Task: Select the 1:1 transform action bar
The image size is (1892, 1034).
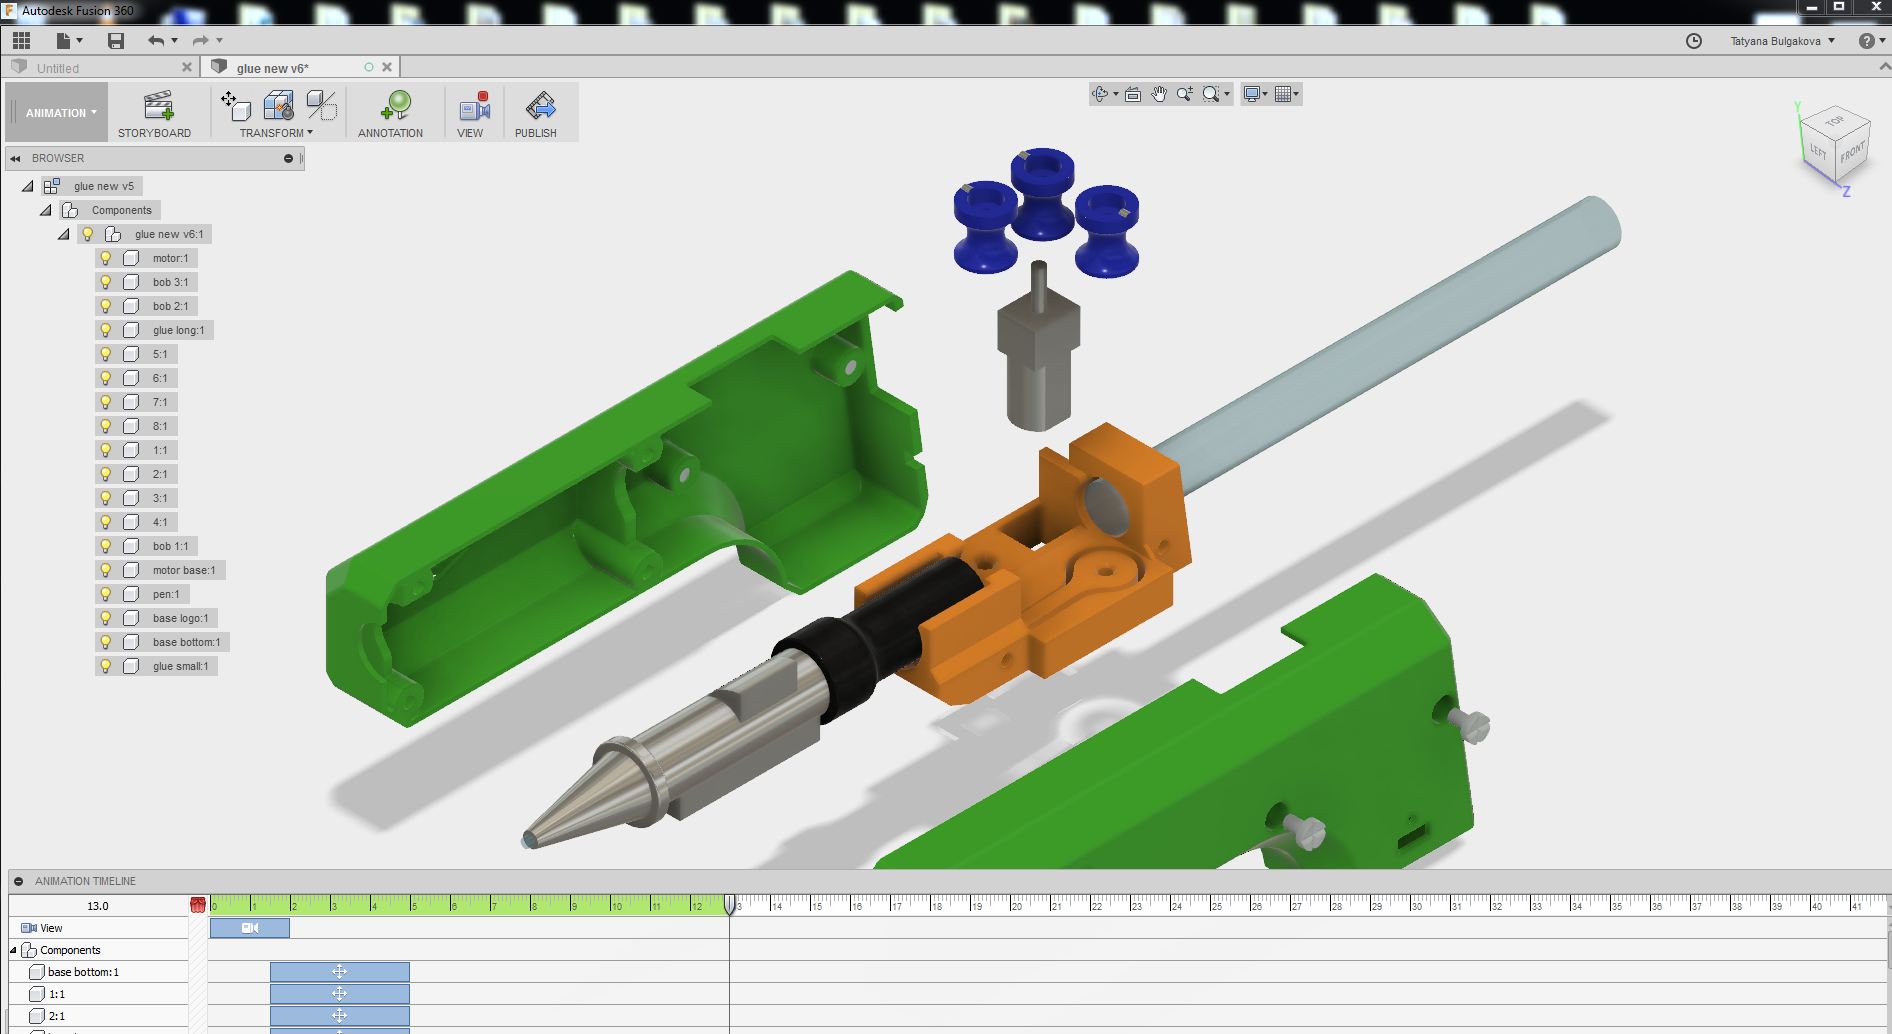Action: [x=339, y=994]
